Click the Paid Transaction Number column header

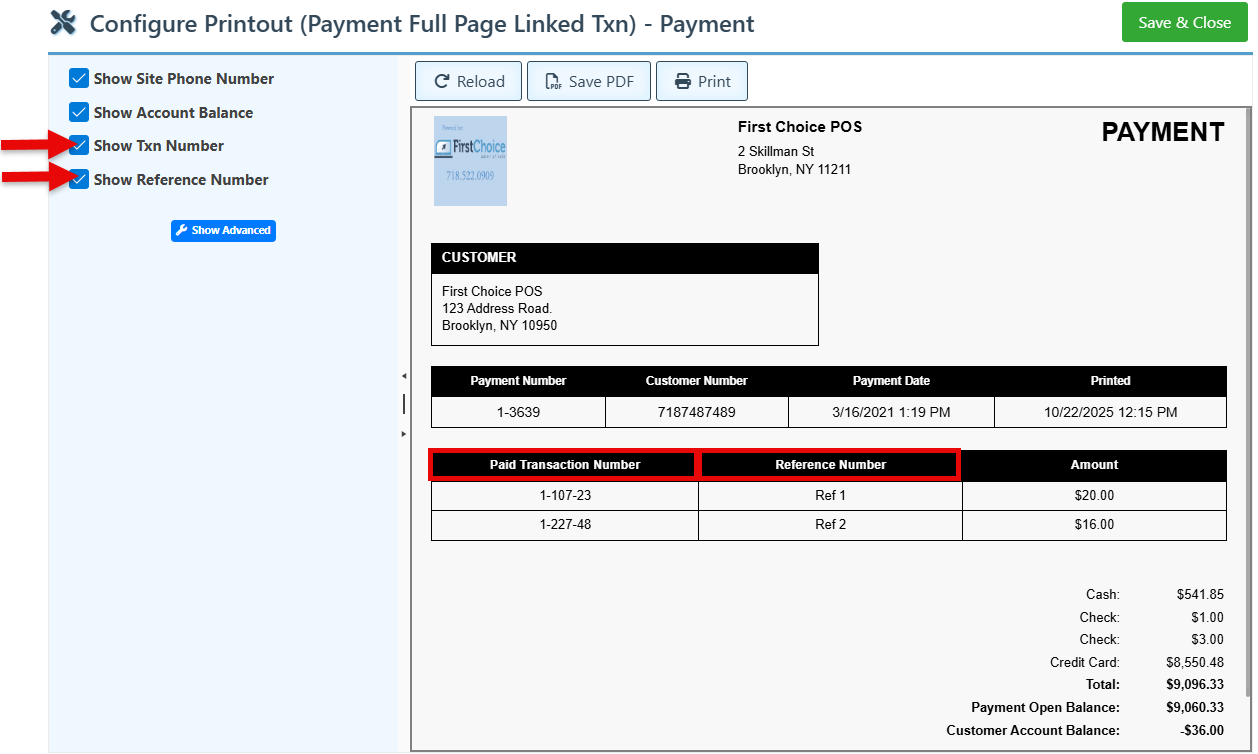[564, 465]
